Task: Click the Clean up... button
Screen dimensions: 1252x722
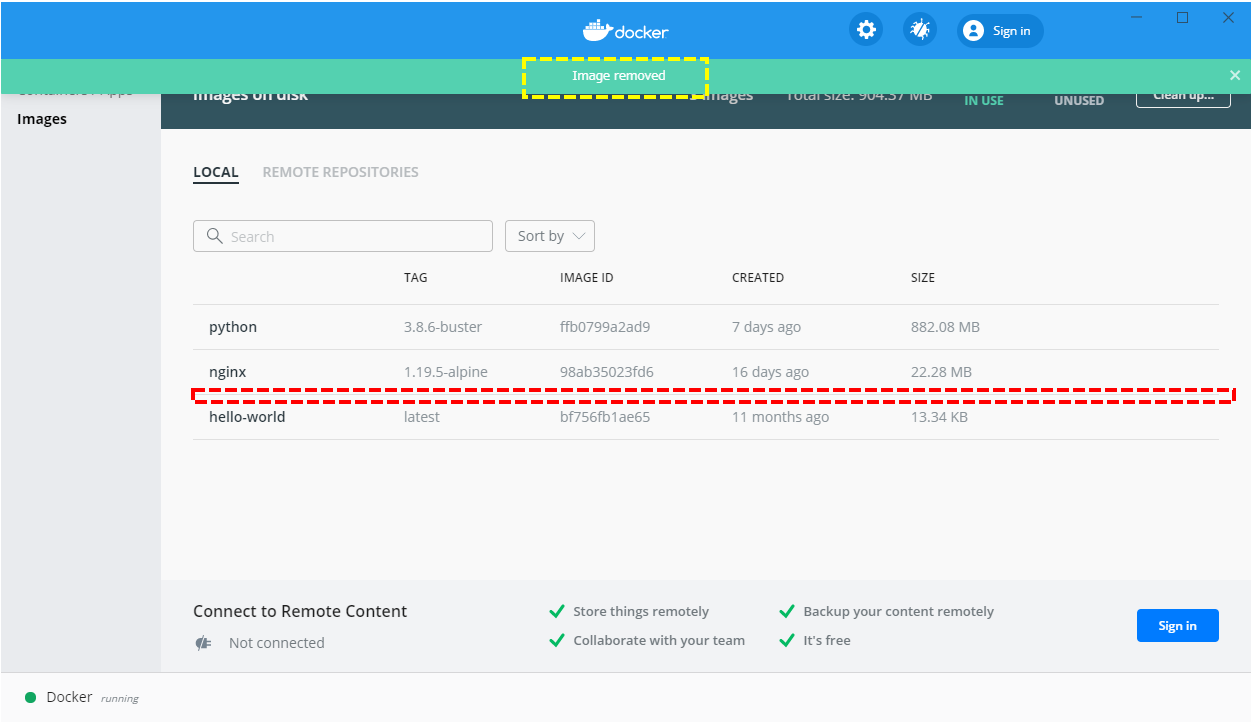Action: (1183, 97)
